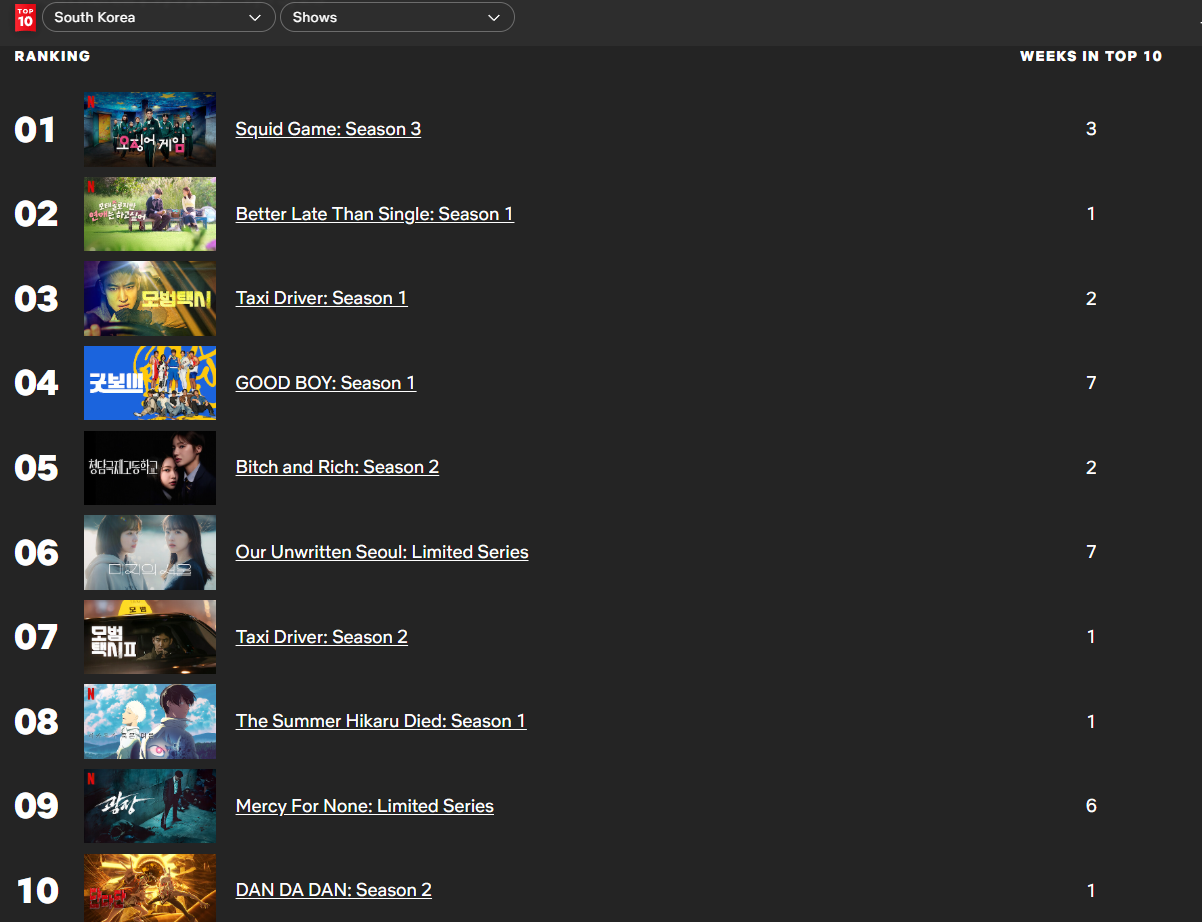Click the Taxi Driver Season 2 thumbnail
Screen dimensions: 1202x922
point(150,637)
